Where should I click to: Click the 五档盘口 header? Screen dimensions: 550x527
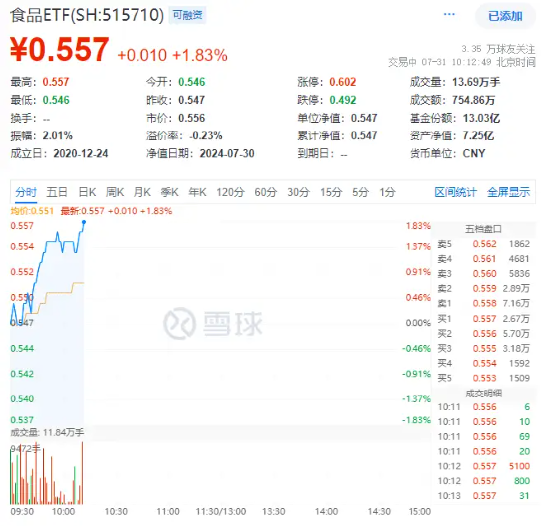click(483, 229)
